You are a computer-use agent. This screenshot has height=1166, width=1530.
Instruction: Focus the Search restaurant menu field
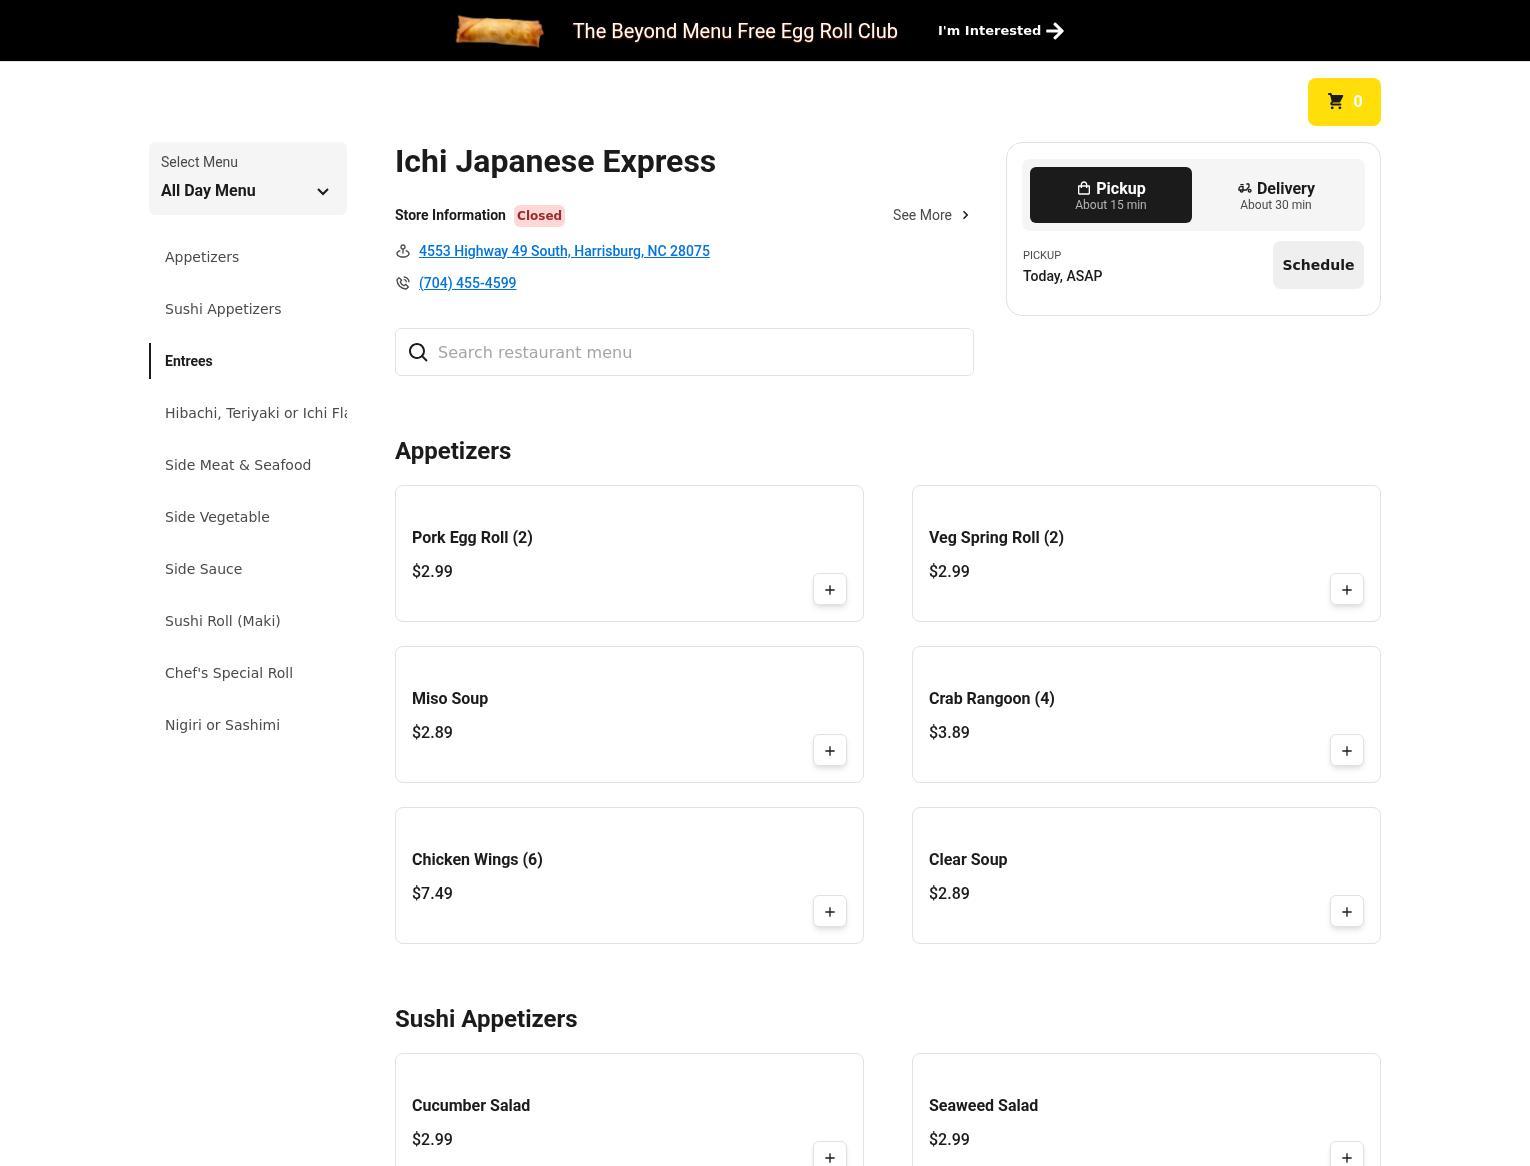tap(700, 353)
